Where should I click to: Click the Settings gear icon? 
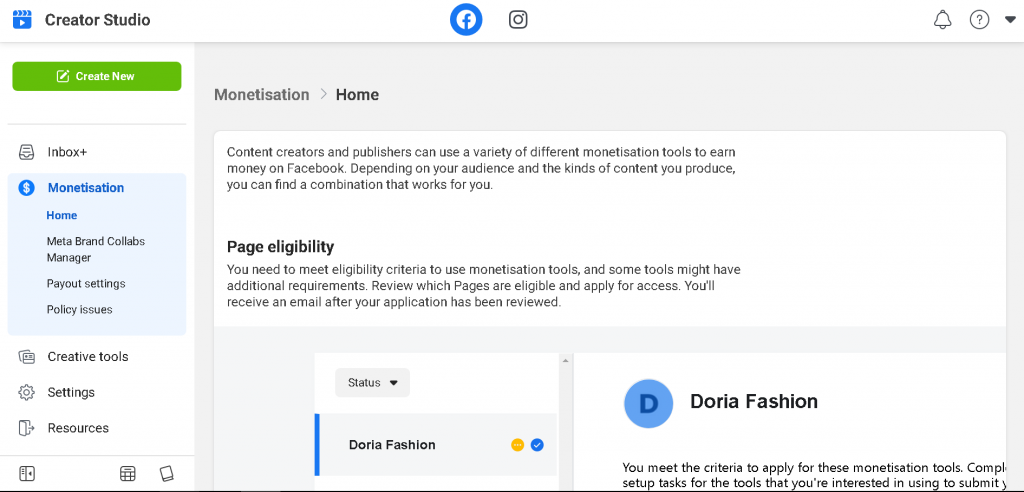coord(26,393)
